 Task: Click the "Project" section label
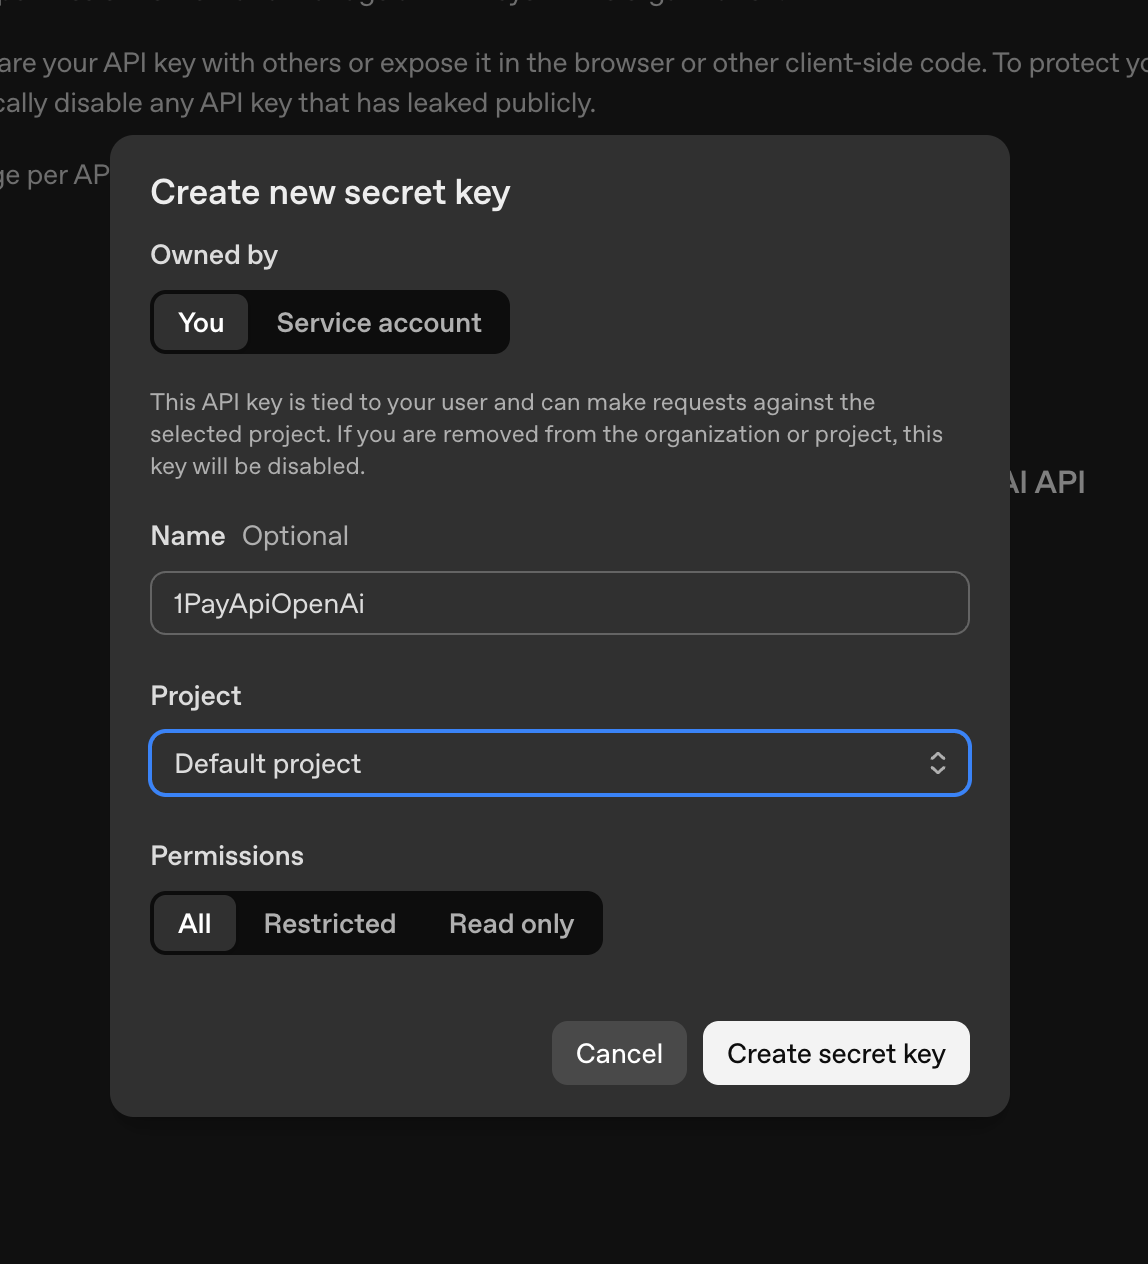196,696
